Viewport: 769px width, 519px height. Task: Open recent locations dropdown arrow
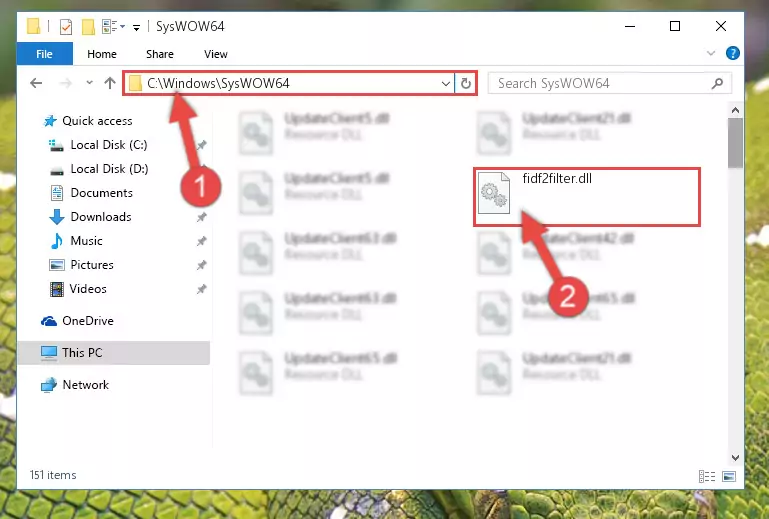(89, 82)
